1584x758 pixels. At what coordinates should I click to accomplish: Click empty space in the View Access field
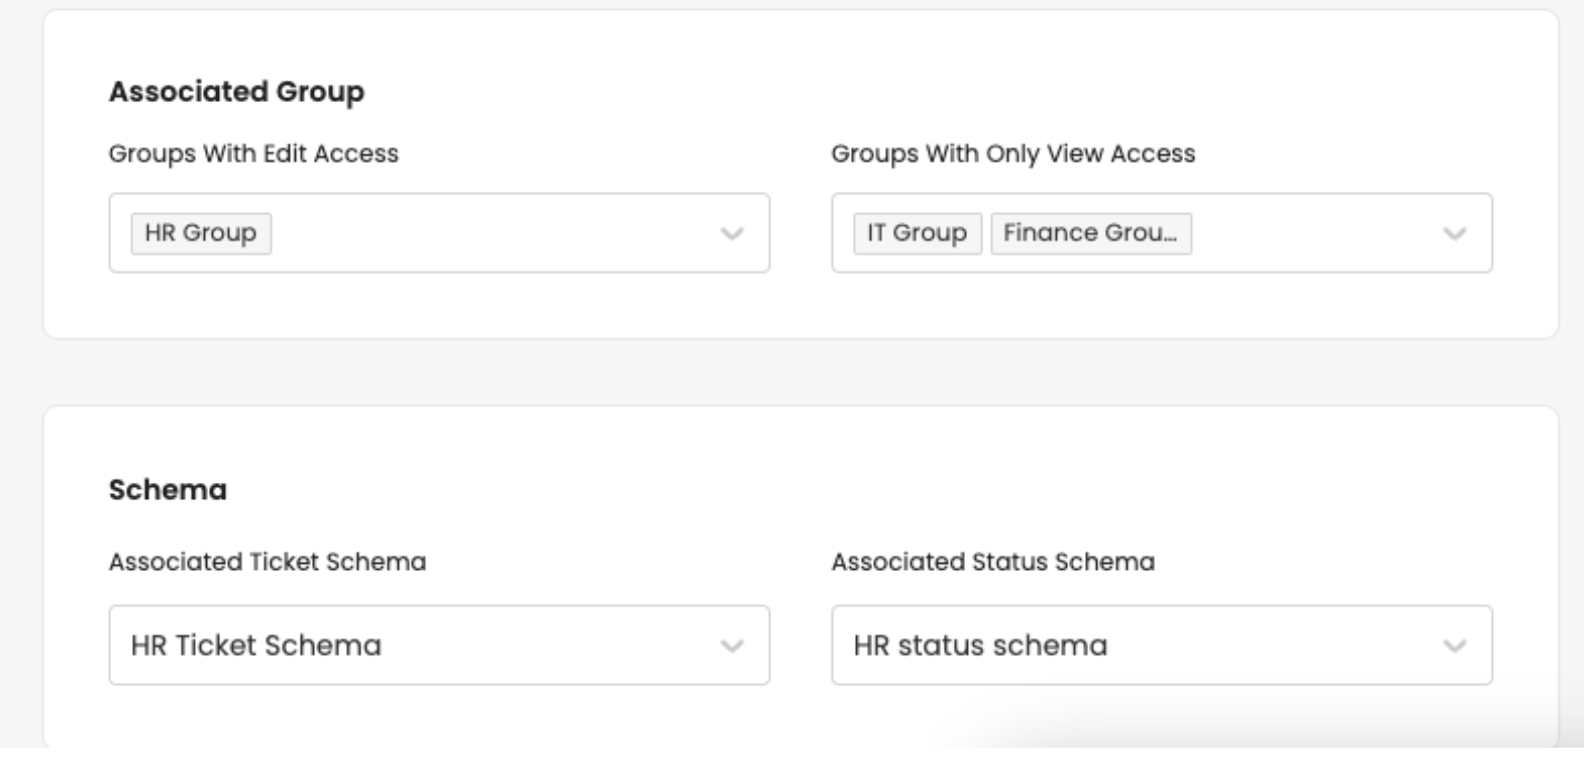click(1310, 233)
